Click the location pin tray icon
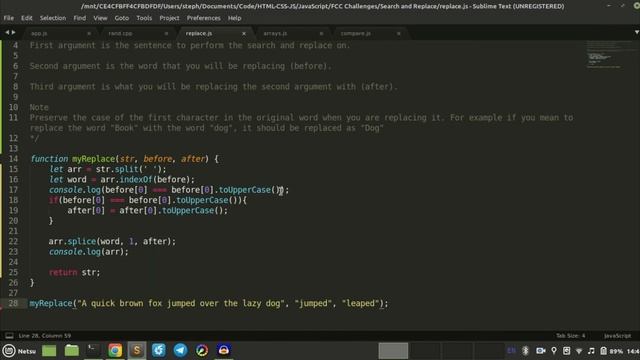This screenshot has width=640, height=360. [554, 351]
